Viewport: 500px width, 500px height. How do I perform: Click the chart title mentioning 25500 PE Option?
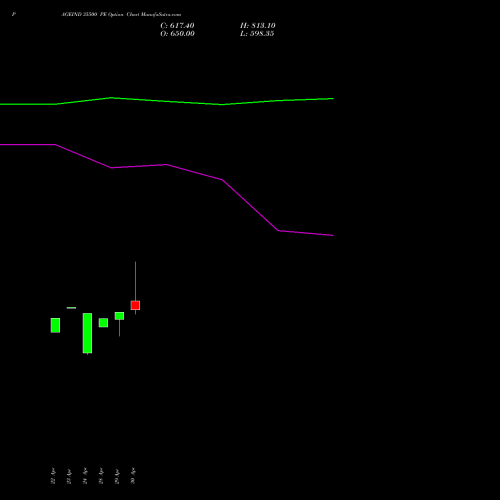[121, 14]
